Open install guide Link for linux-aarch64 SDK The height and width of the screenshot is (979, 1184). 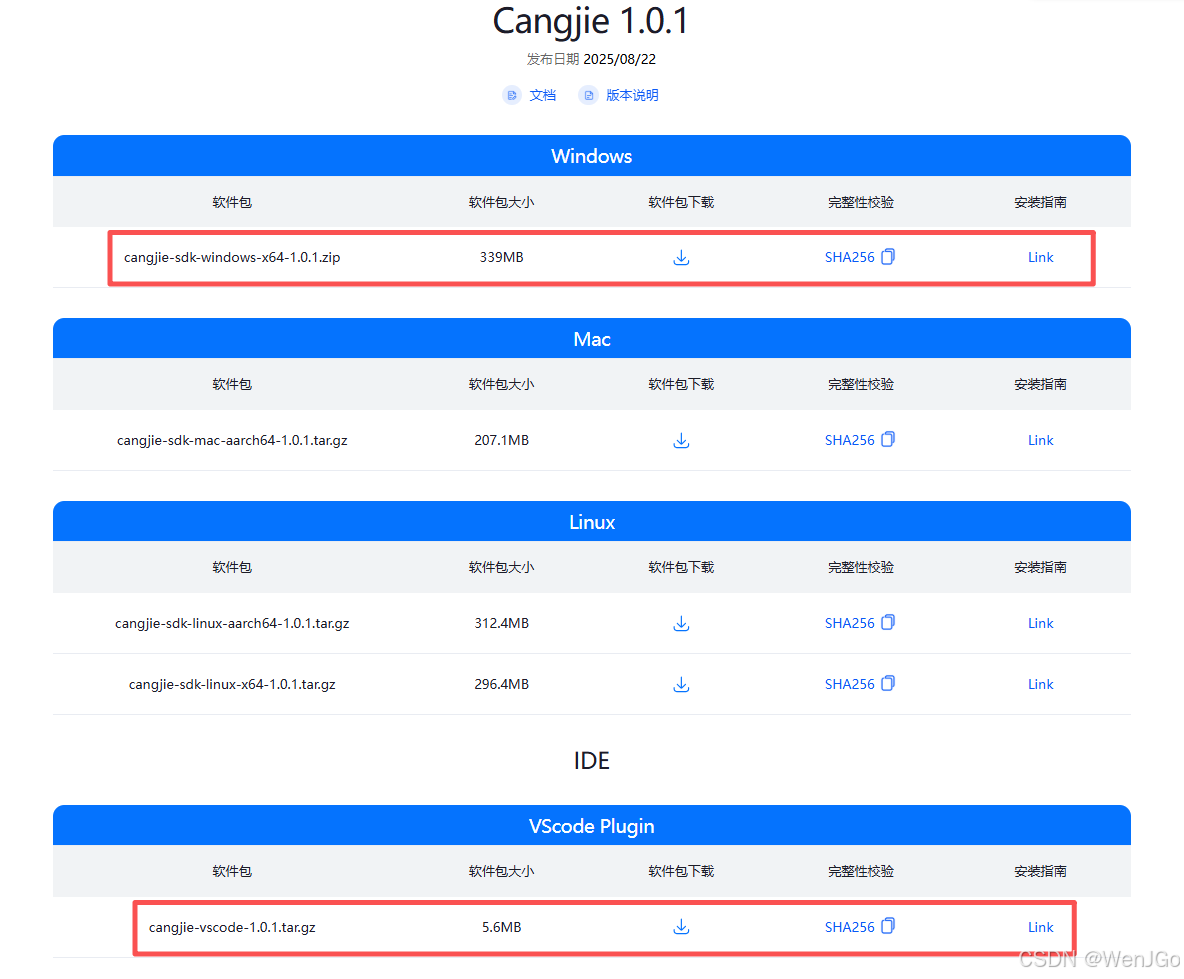coord(1041,623)
